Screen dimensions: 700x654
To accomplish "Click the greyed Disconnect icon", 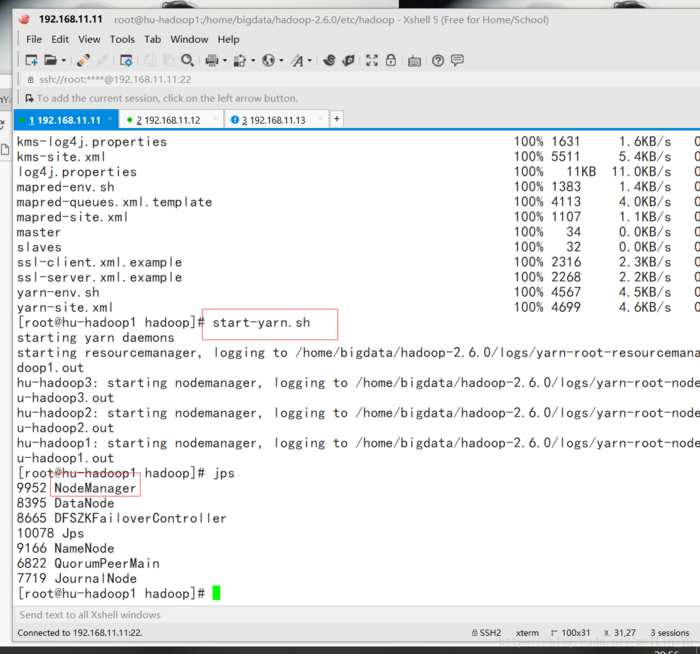I will 102,60.
